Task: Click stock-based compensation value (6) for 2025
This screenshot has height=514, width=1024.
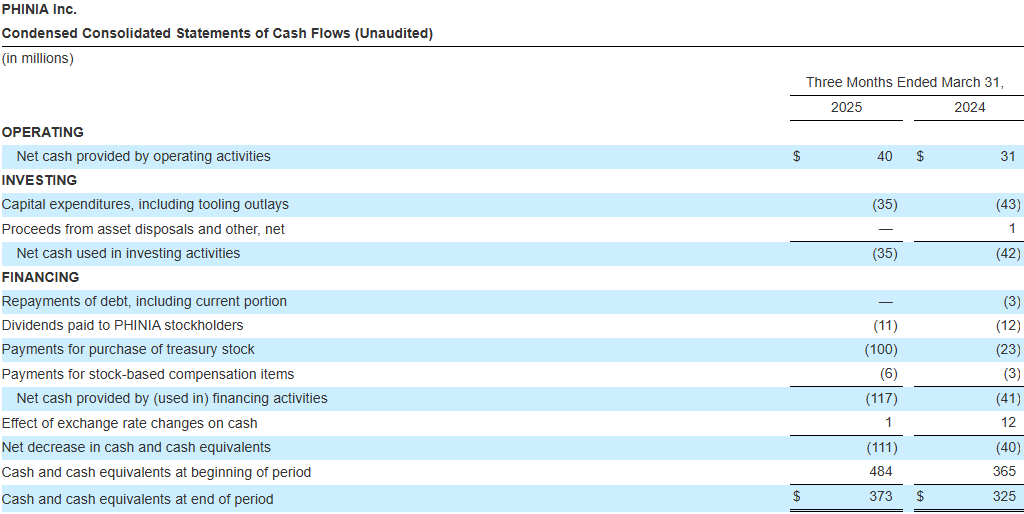Action: point(888,374)
